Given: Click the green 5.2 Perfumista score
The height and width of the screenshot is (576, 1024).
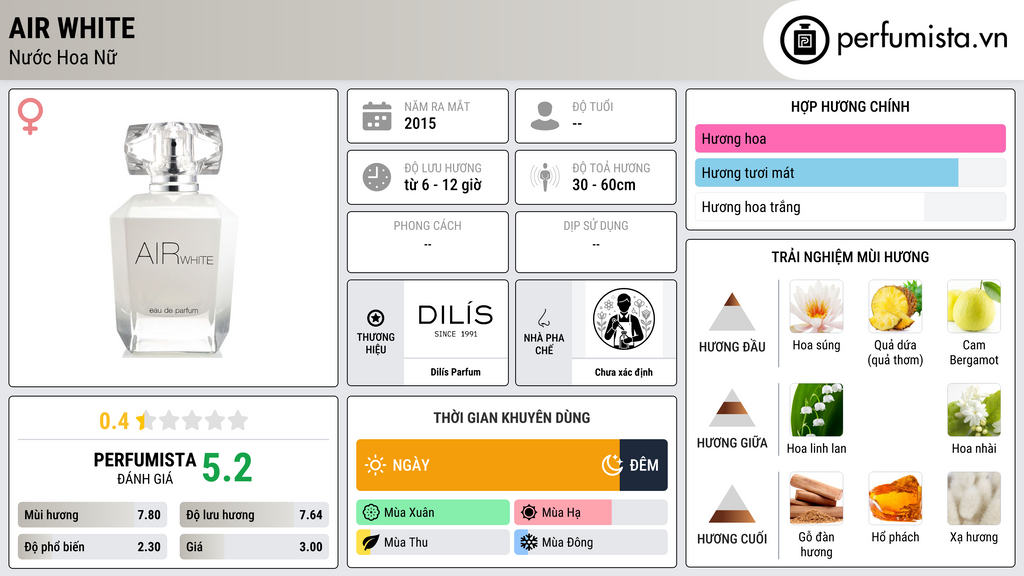Looking at the screenshot, I should [x=227, y=468].
